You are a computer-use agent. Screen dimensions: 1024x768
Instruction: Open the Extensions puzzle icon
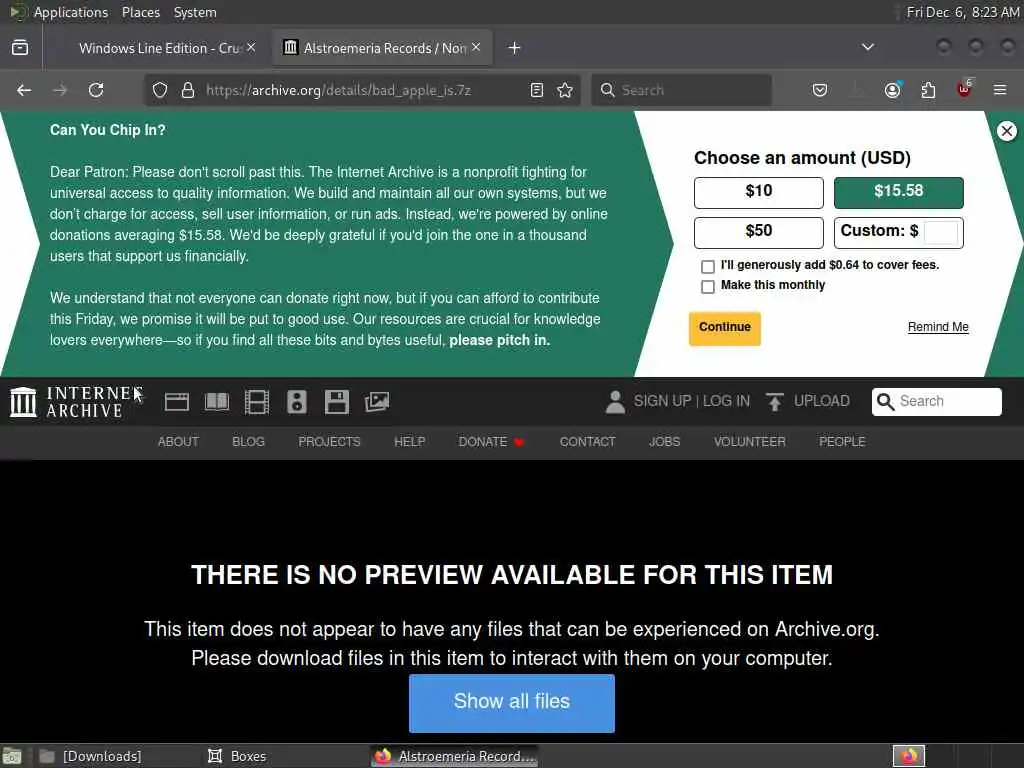pos(928,90)
